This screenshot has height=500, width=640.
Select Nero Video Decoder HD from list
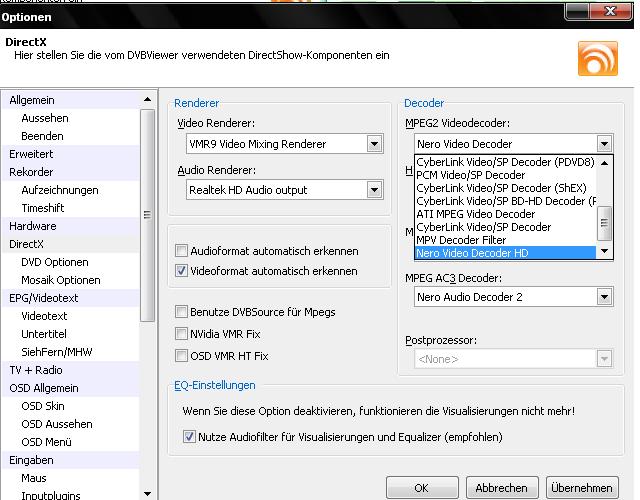pos(472,254)
